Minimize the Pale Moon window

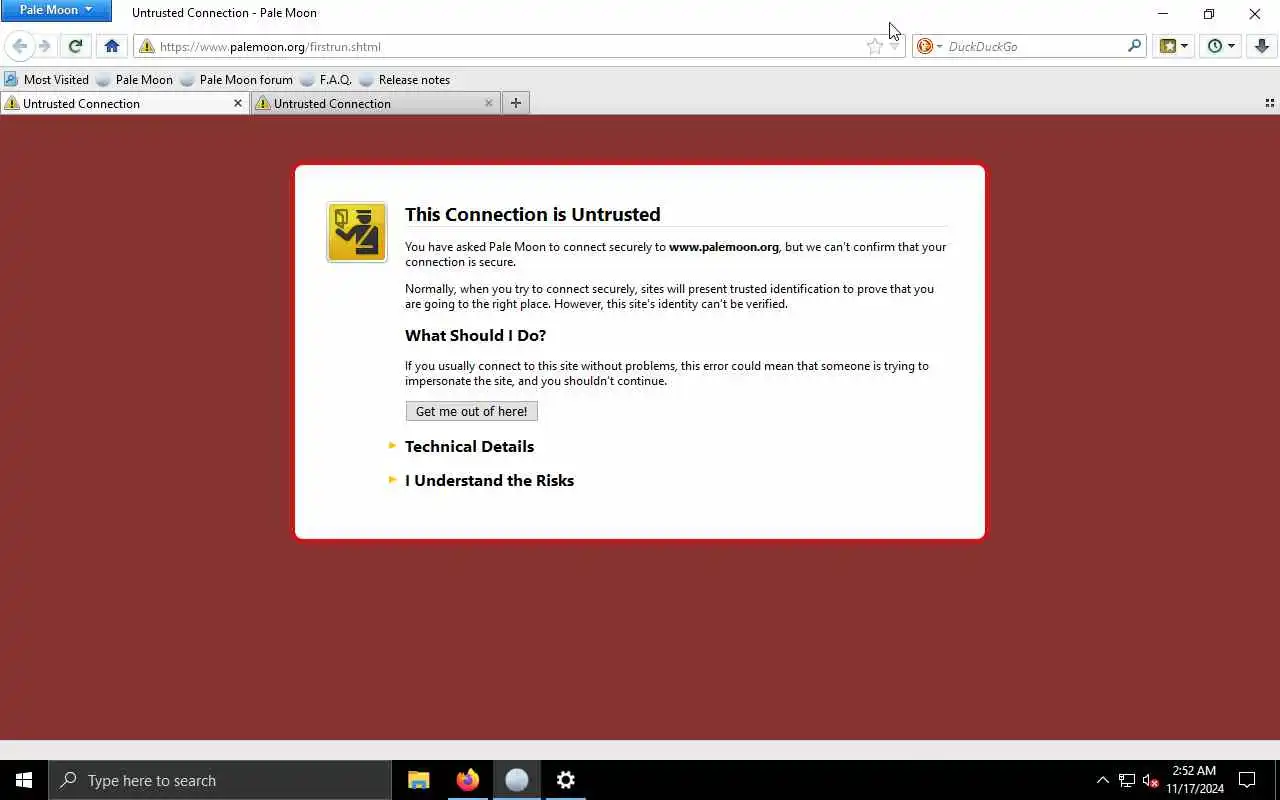coord(1163,13)
